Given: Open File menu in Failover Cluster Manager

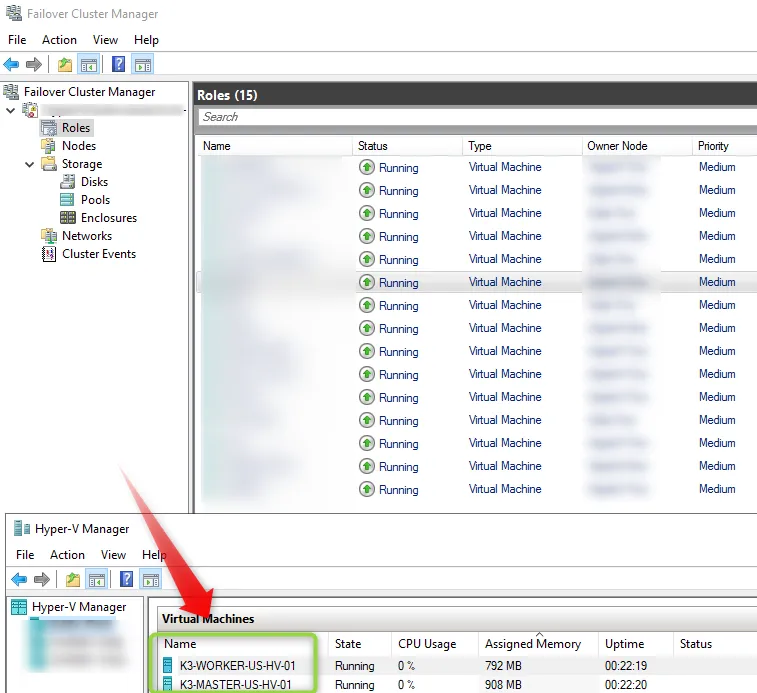Looking at the screenshot, I should 17,40.
